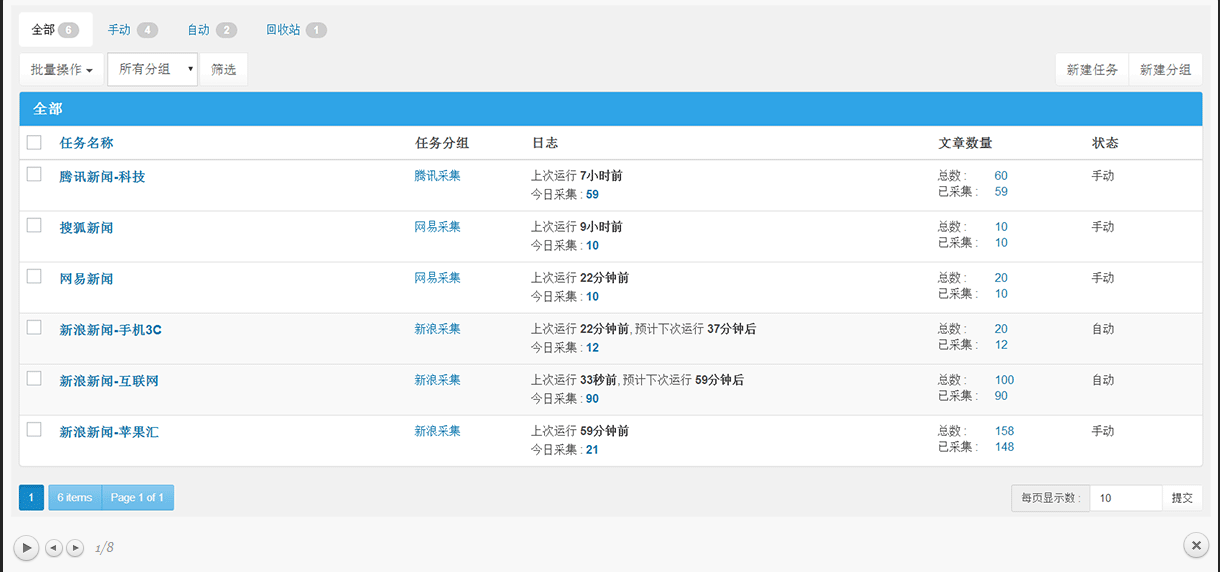Tick the select-all checkbox in the header row
This screenshot has width=1220, height=572.
[x=34, y=142]
